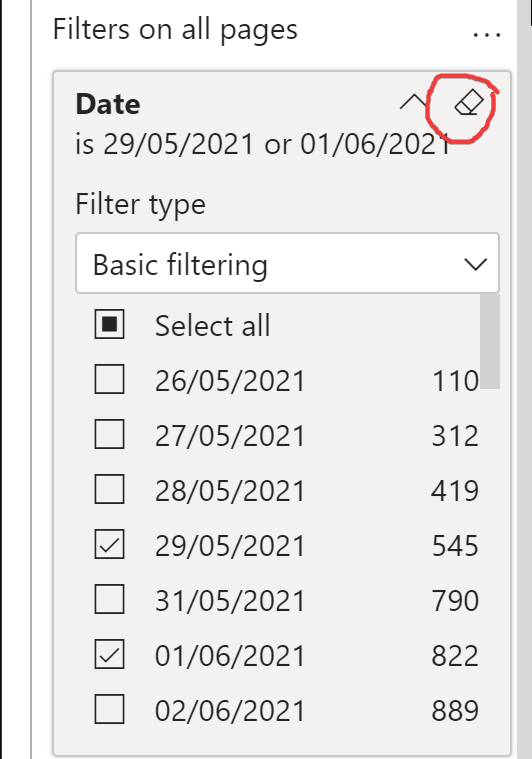
Task: Click the Select all label text
Action: pyautogui.click(x=212, y=325)
